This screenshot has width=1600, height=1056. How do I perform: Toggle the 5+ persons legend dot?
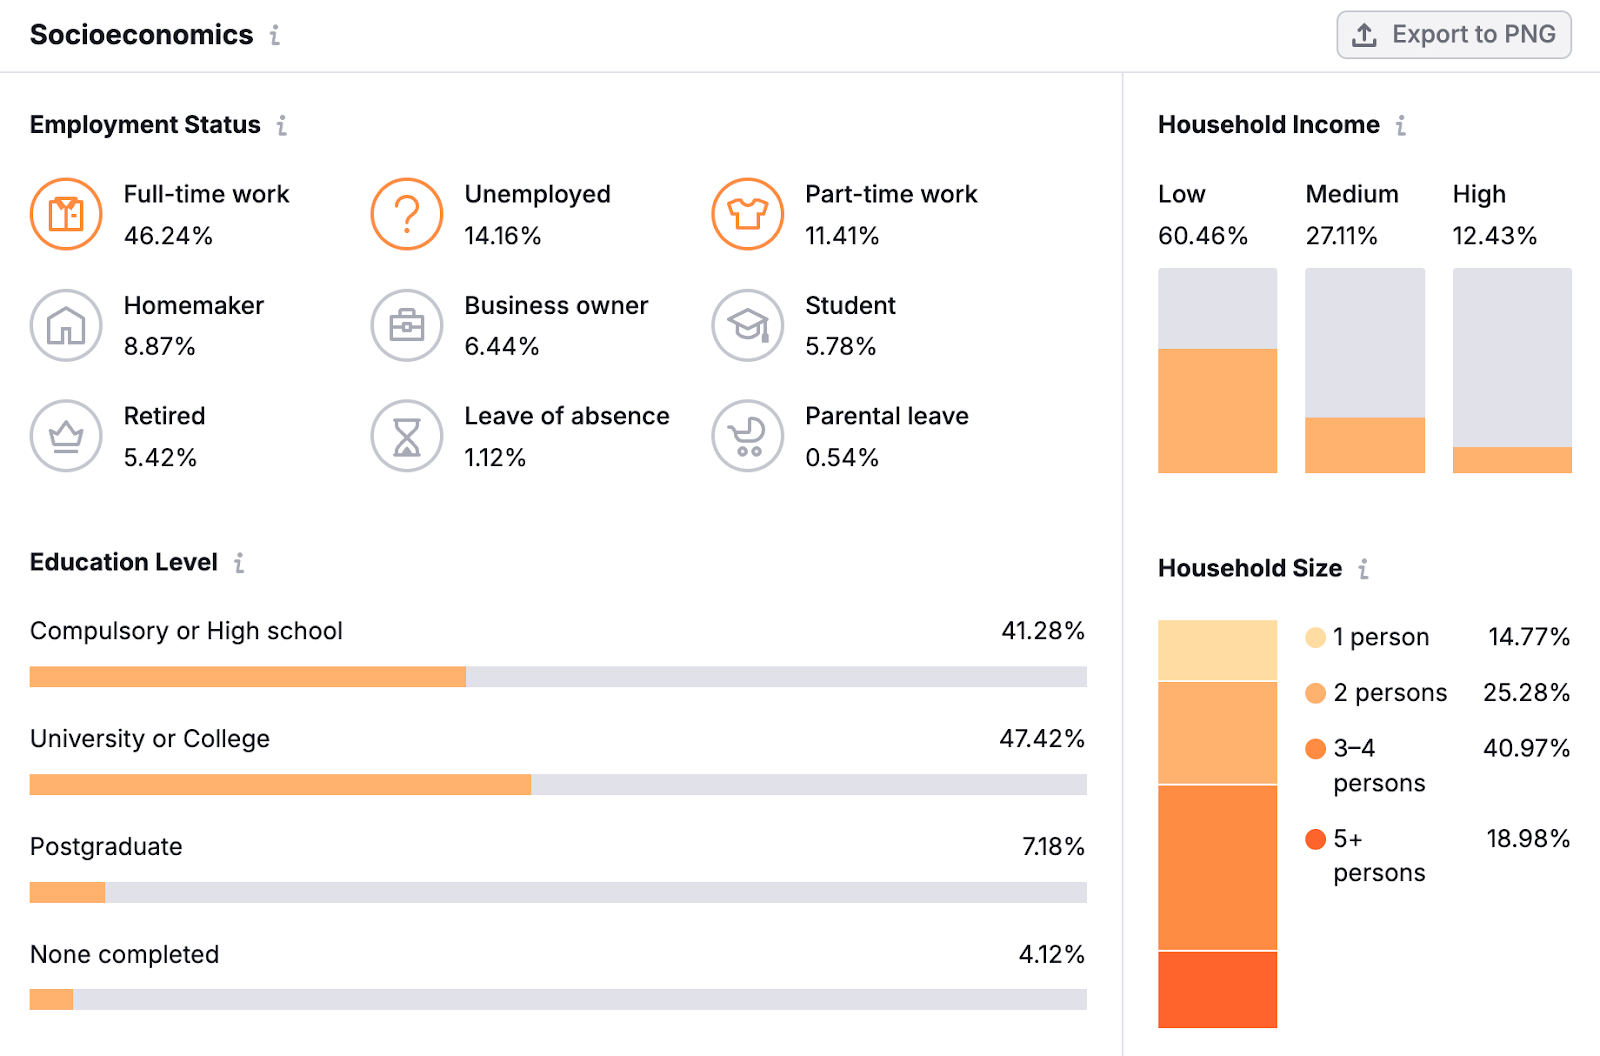1313,840
